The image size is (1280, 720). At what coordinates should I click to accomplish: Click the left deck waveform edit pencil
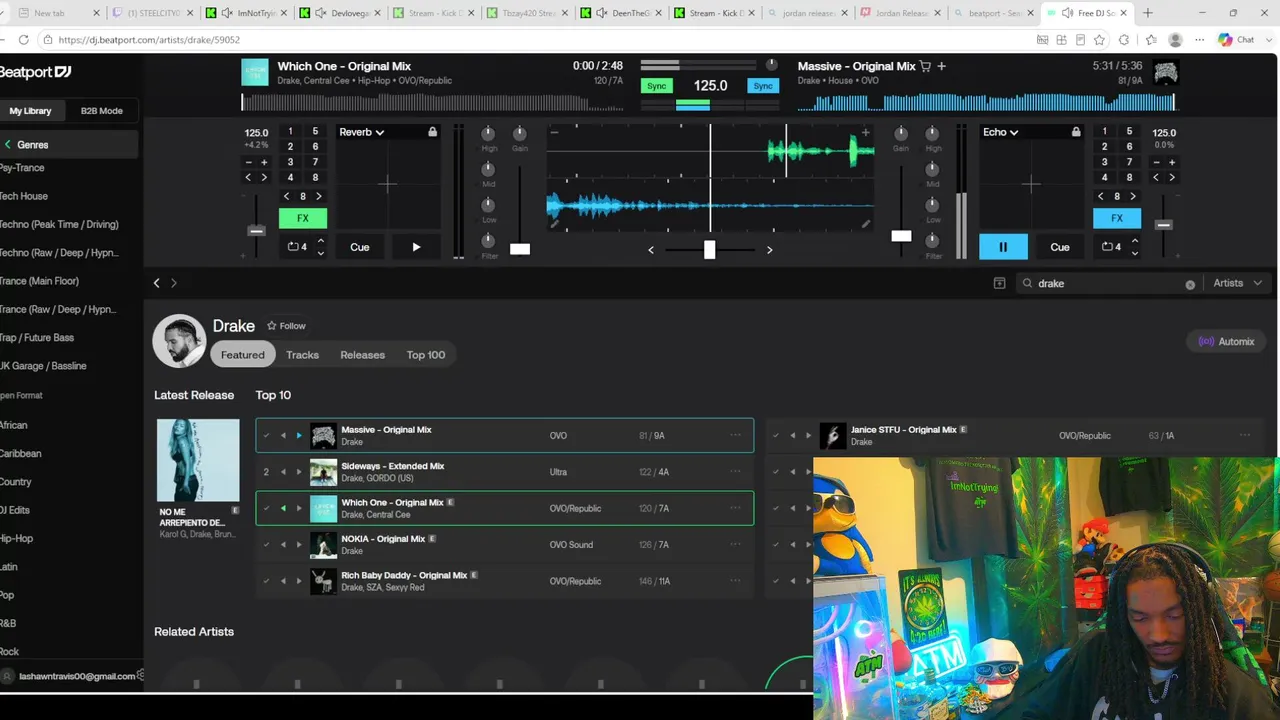555,225
